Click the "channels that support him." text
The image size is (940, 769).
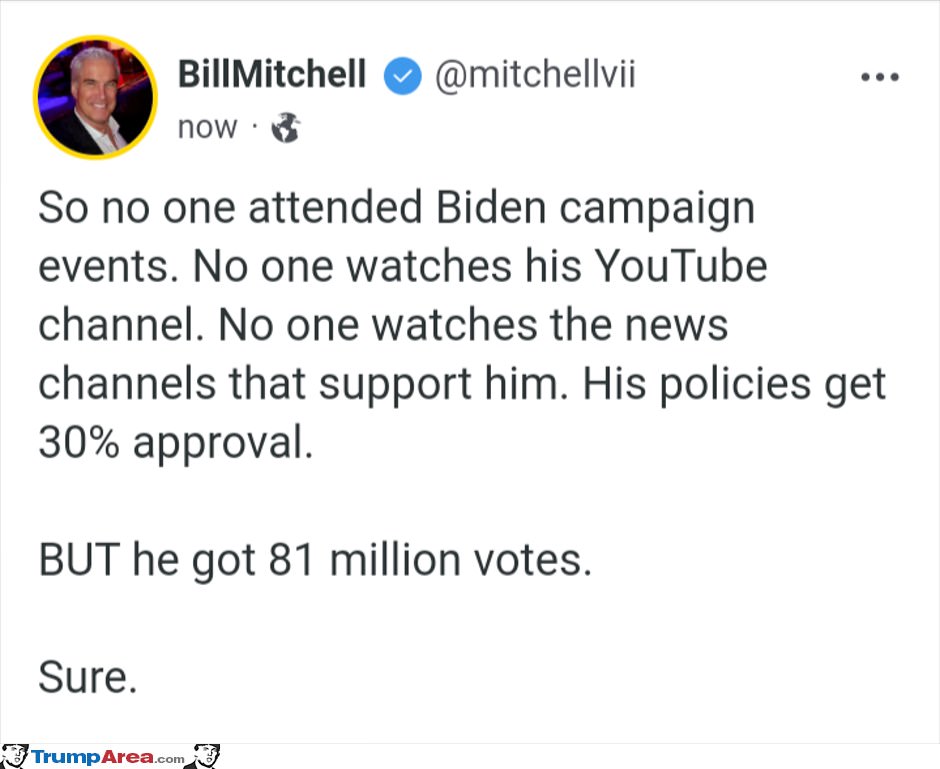tap(303, 385)
